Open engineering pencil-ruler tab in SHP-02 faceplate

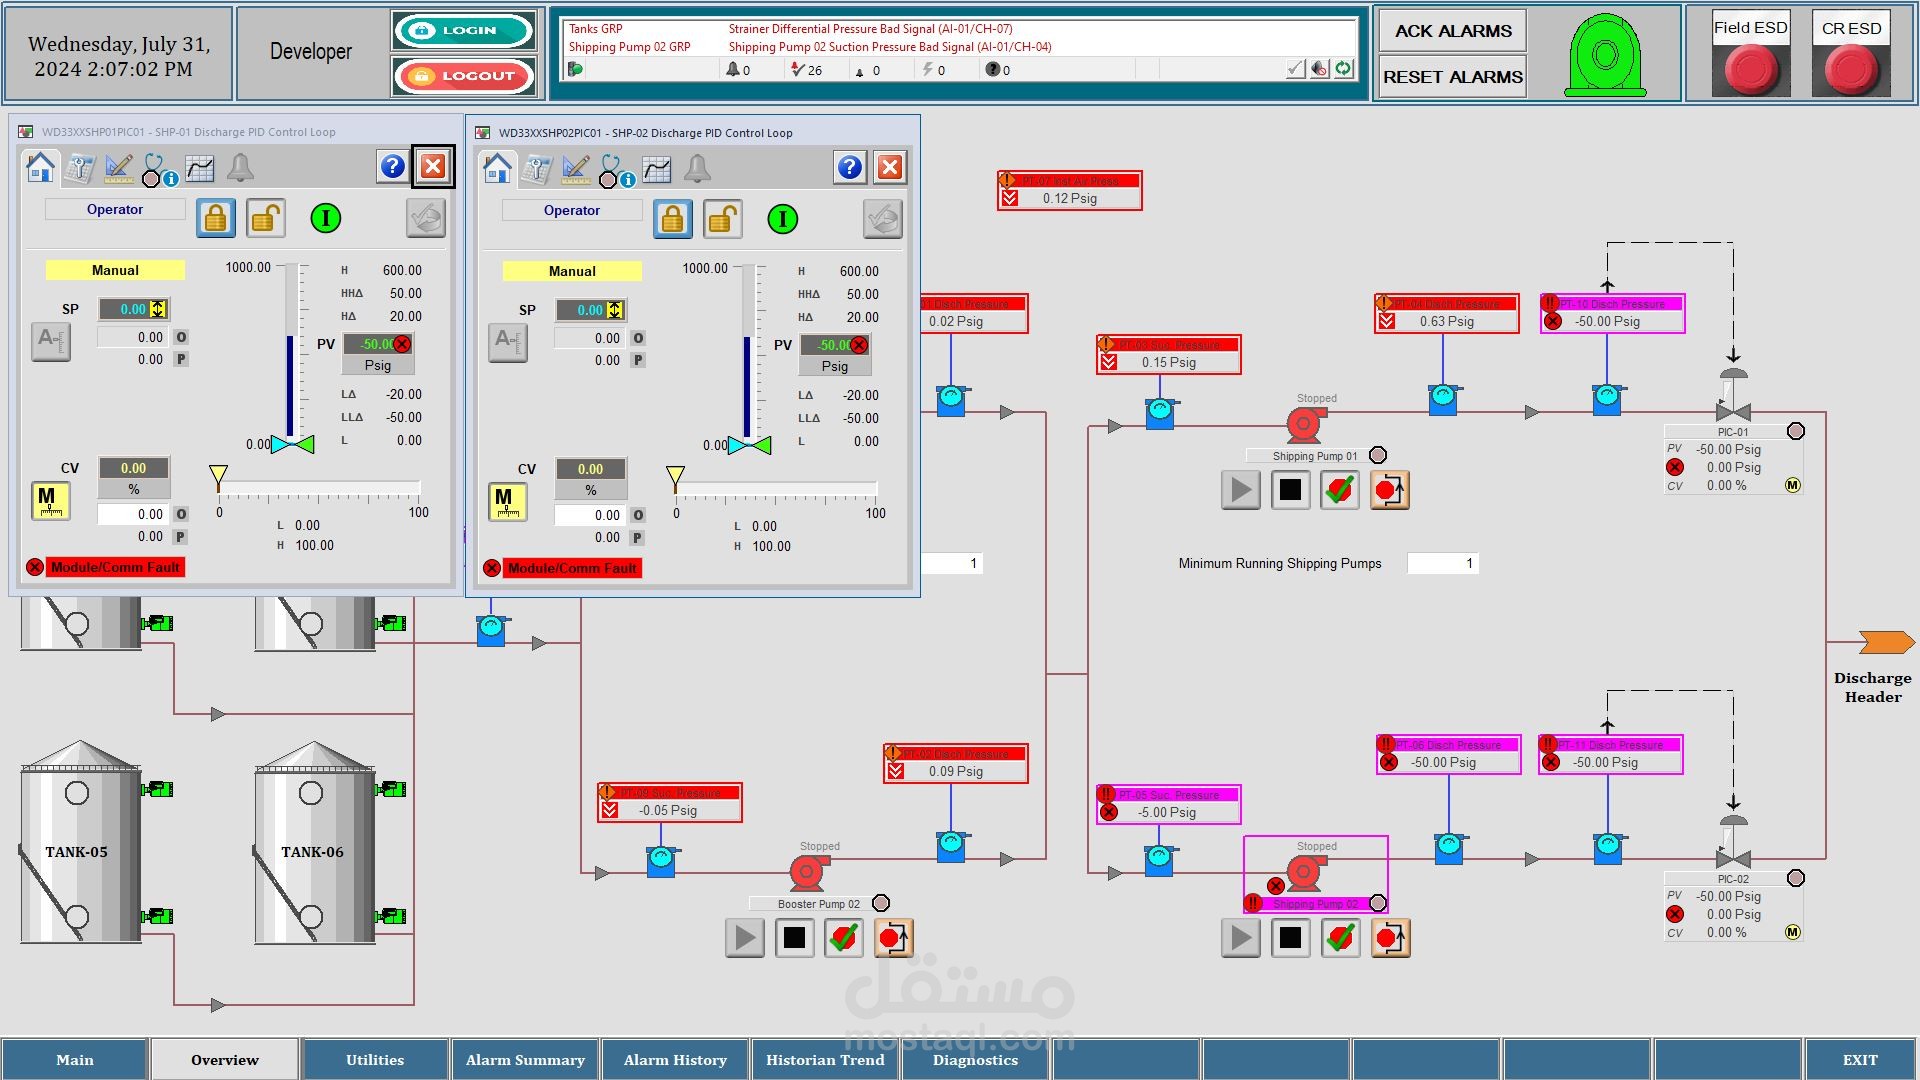pos(576,169)
